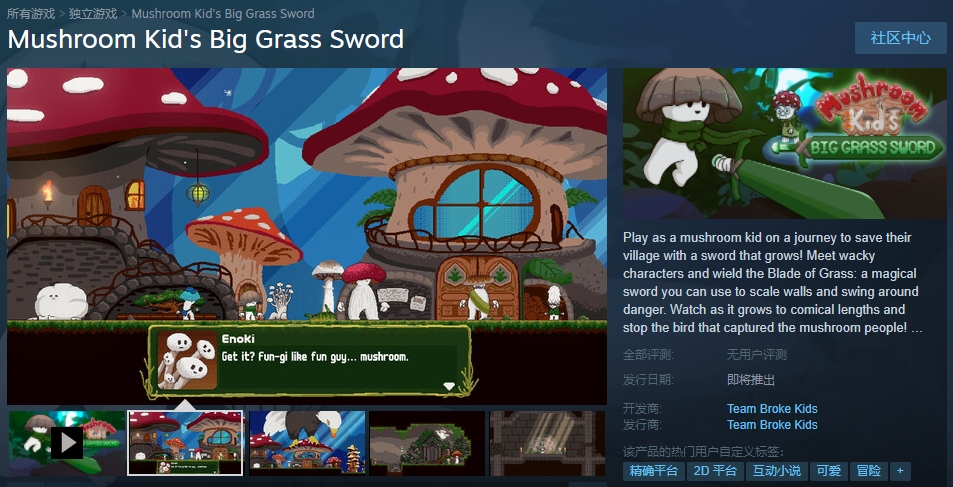953x487 pixels.
Task: Pick the 冒险 tag
Action: click(x=869, y=471)
